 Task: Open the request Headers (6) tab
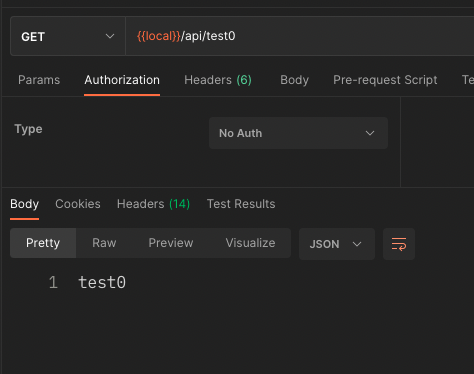[x=218, y=80]
